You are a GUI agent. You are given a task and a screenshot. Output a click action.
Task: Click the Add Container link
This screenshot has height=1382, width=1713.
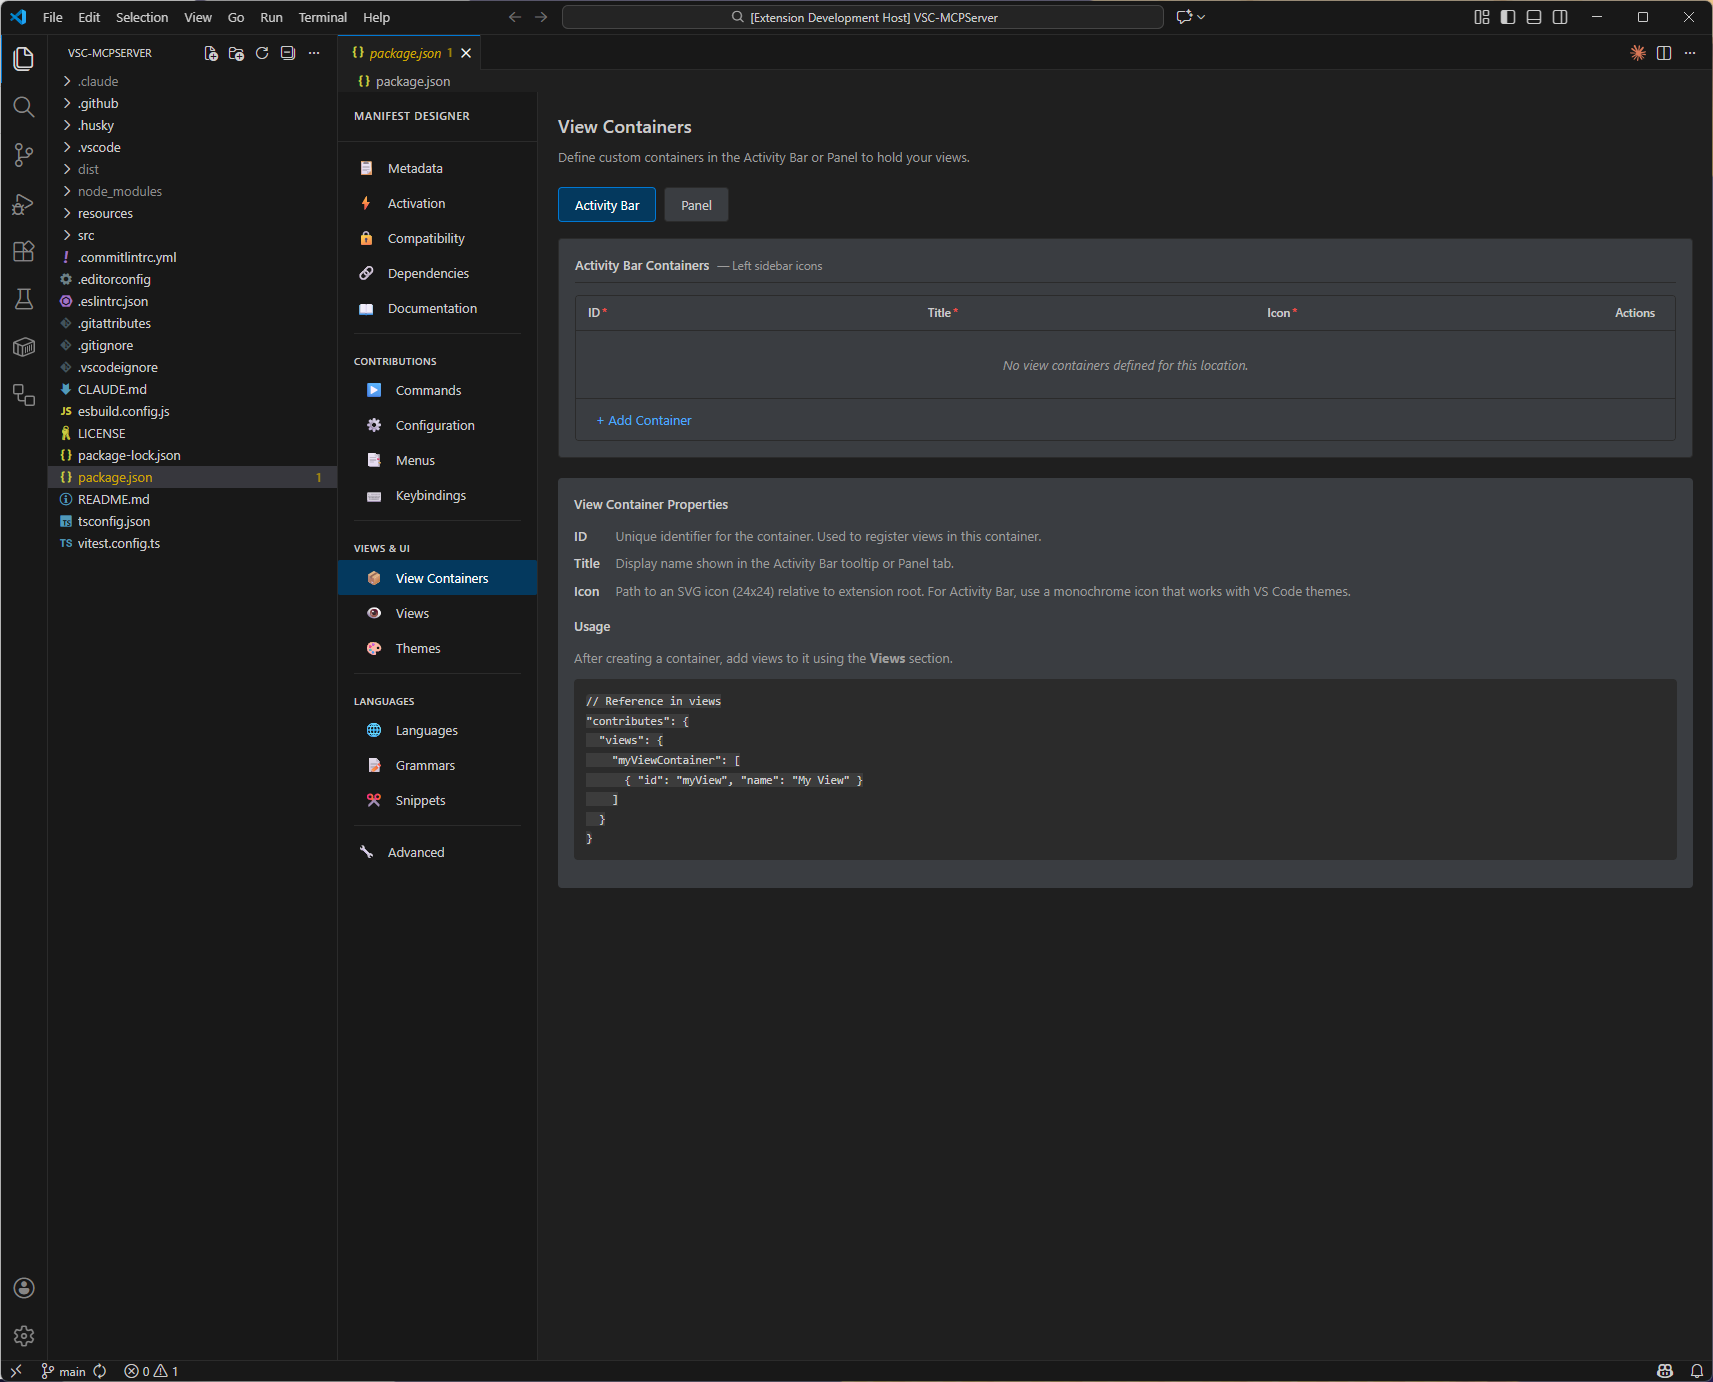[644, 420]
